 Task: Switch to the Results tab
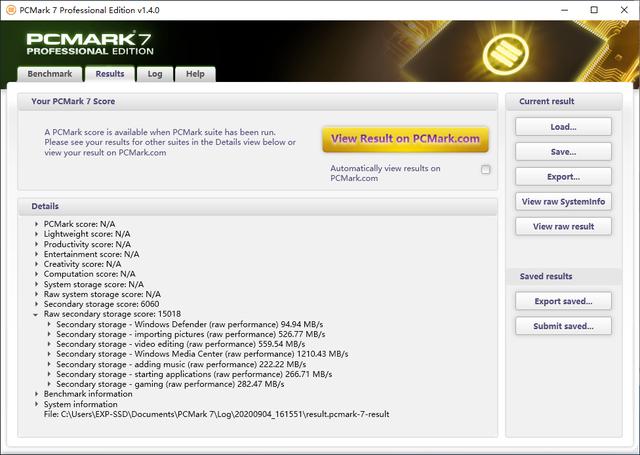110,74
